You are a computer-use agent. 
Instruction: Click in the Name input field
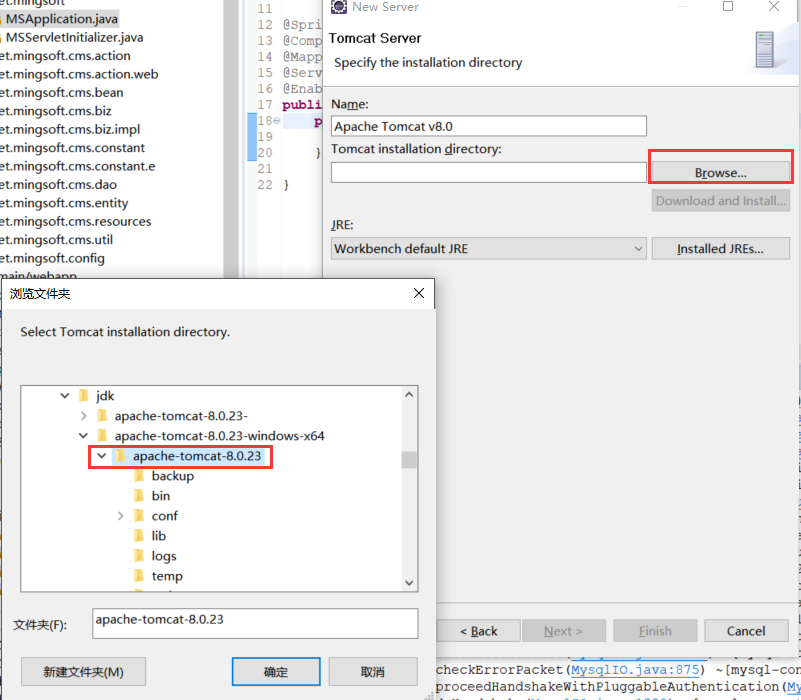[488, 126]
